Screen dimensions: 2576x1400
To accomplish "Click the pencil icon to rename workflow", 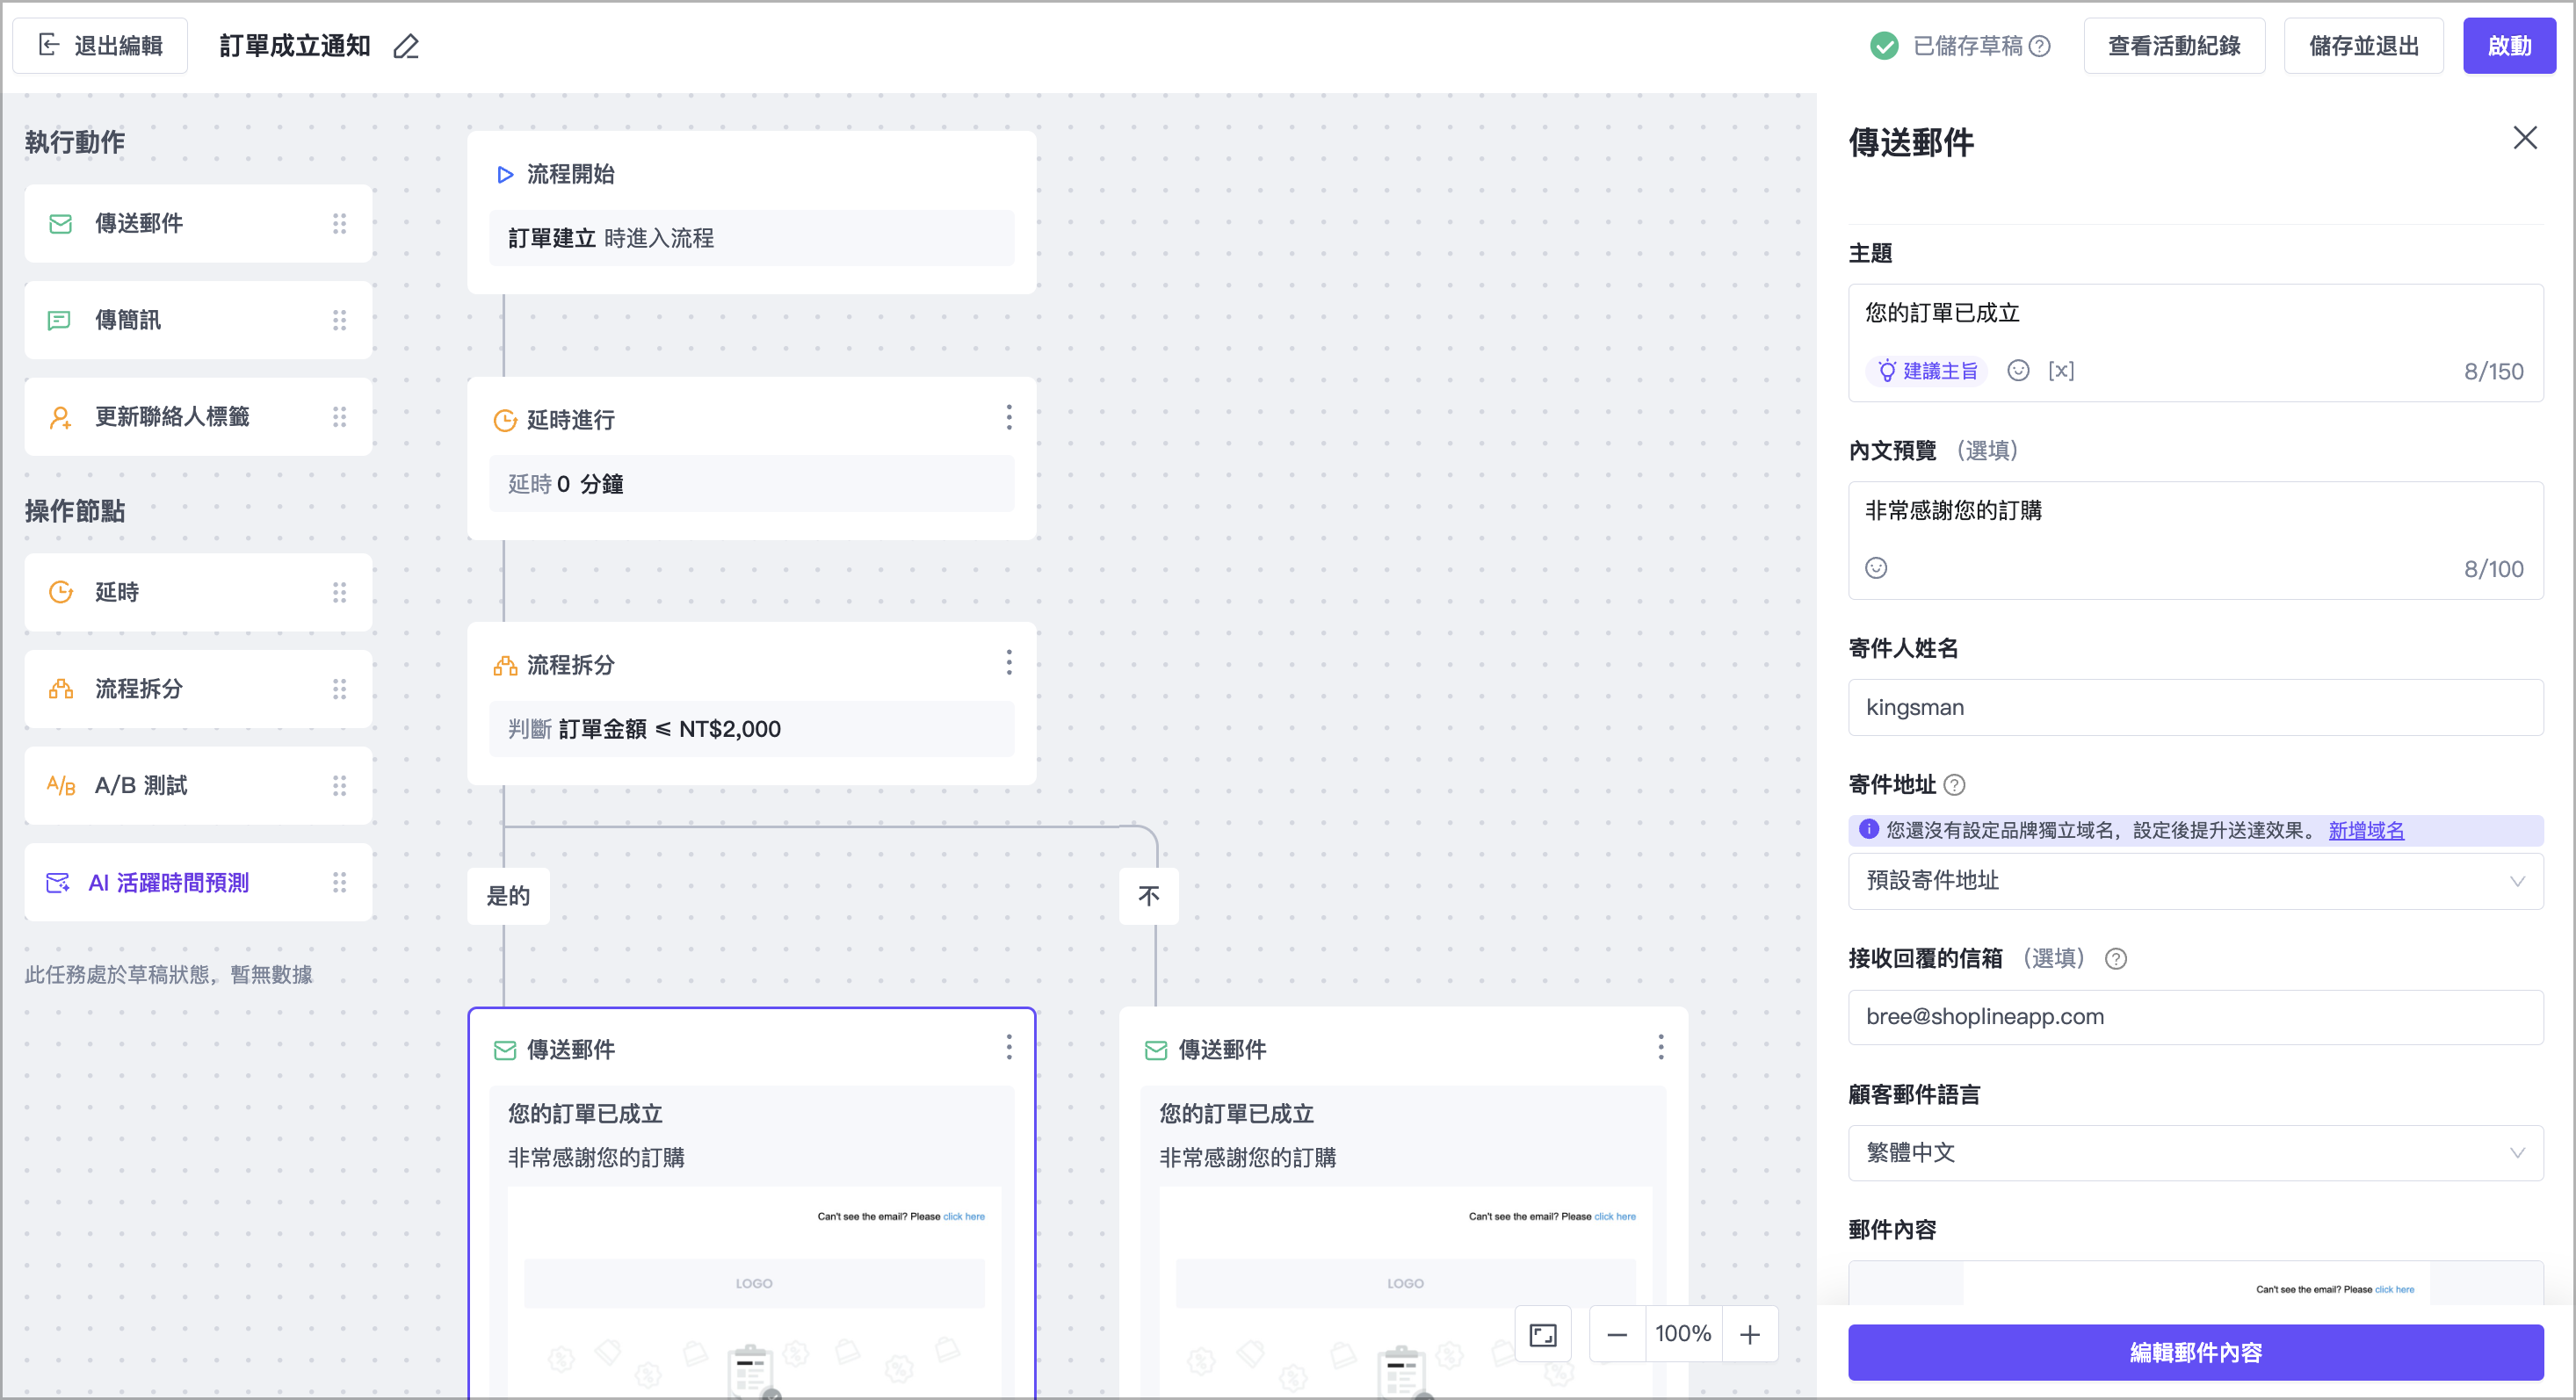I will click(x=406, y=46).
